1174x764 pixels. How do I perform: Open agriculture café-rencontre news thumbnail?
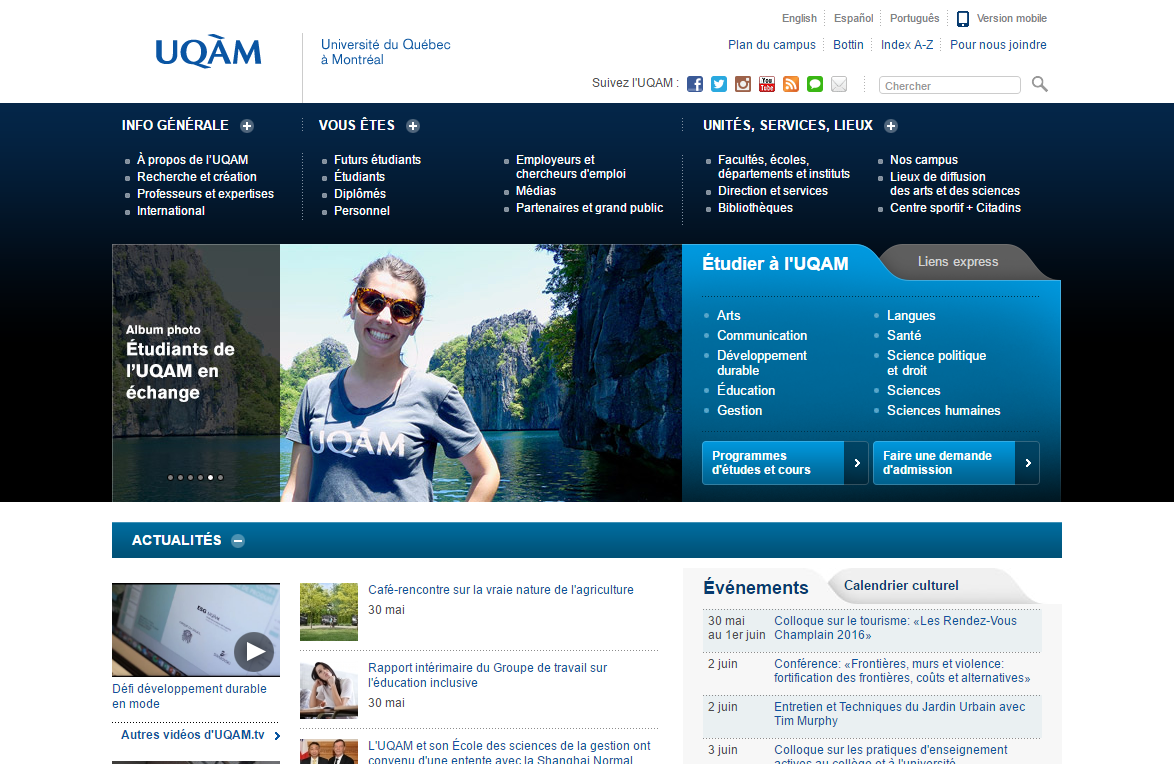[x=329, y=612]
